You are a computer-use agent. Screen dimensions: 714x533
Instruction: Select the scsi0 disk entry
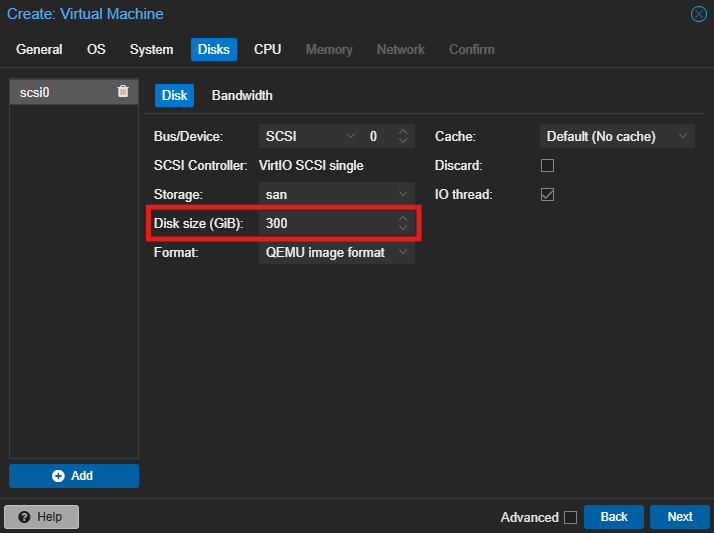point(74,92)
